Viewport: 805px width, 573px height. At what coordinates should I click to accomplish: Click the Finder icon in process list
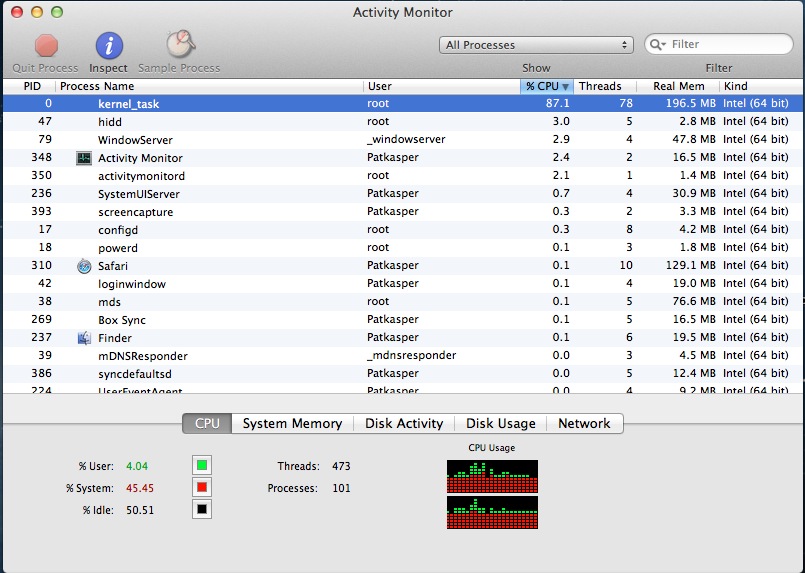tap(84, 338)
